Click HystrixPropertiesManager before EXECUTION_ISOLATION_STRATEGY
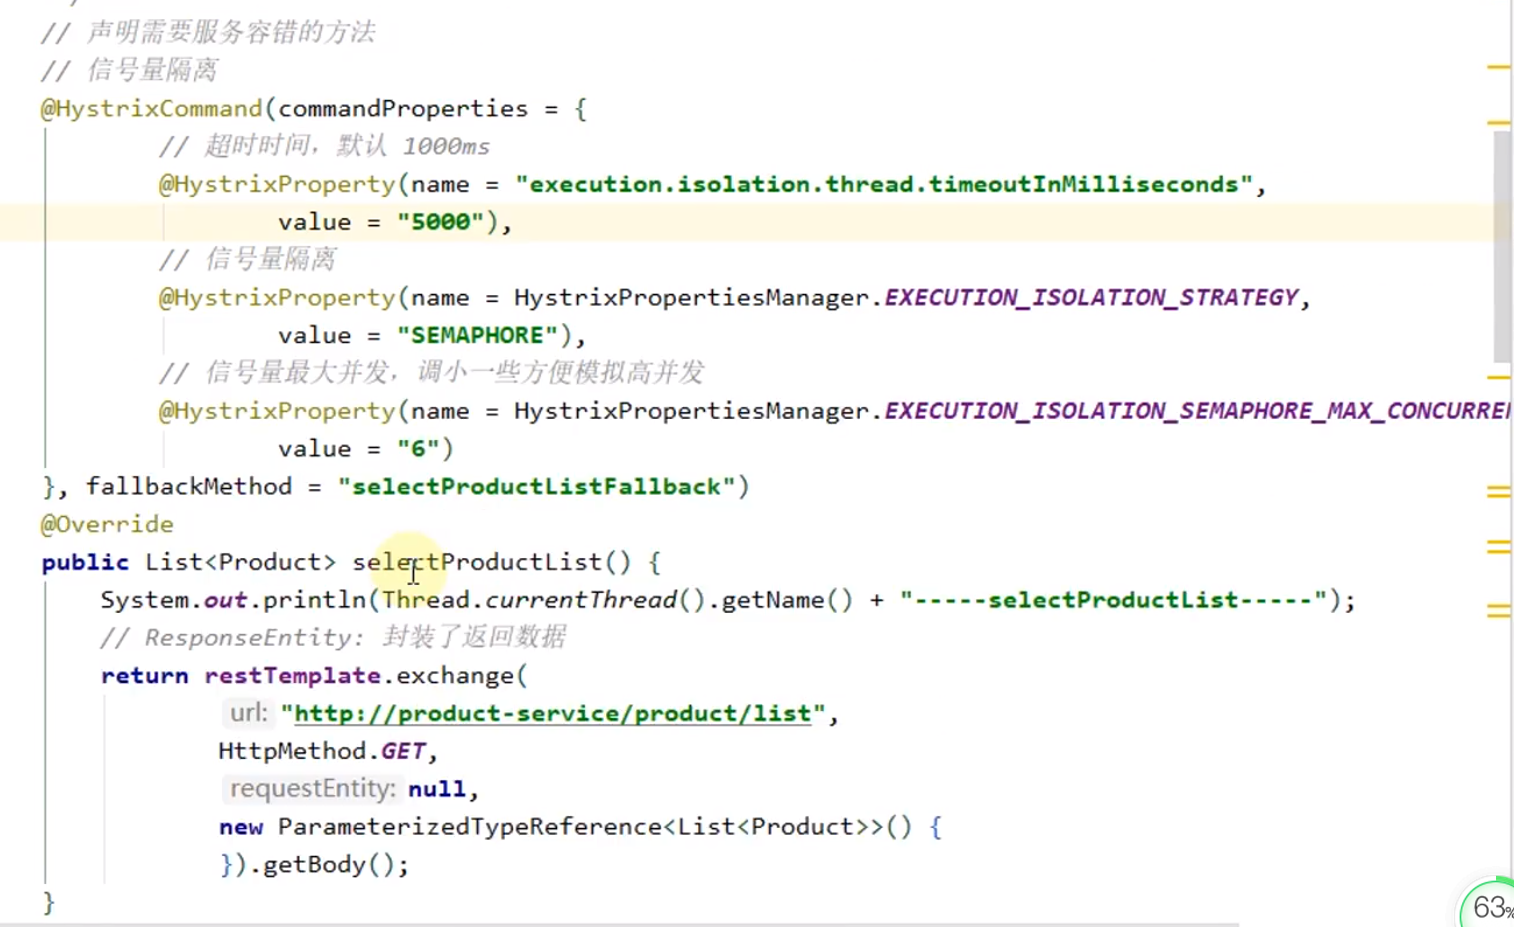The image size is (1514, 927). (691, 298)
